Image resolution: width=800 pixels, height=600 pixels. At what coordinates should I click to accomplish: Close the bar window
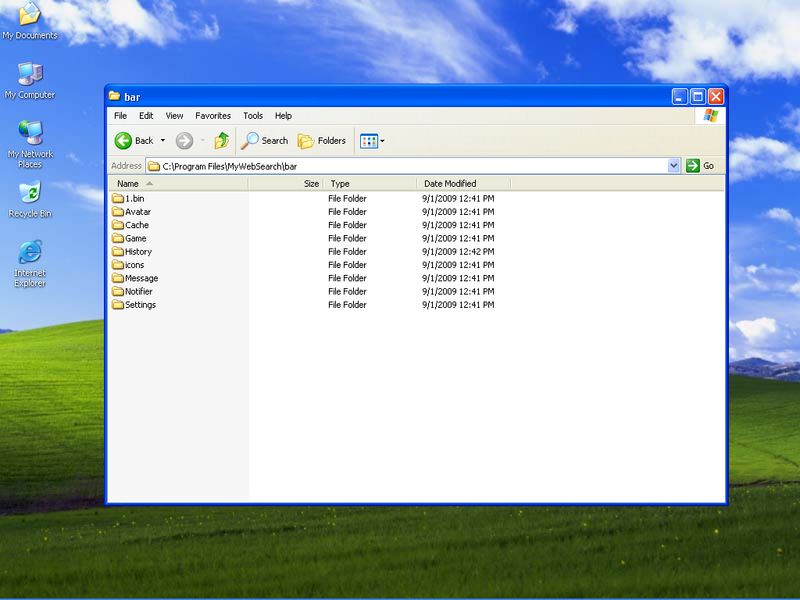point(716,96)
